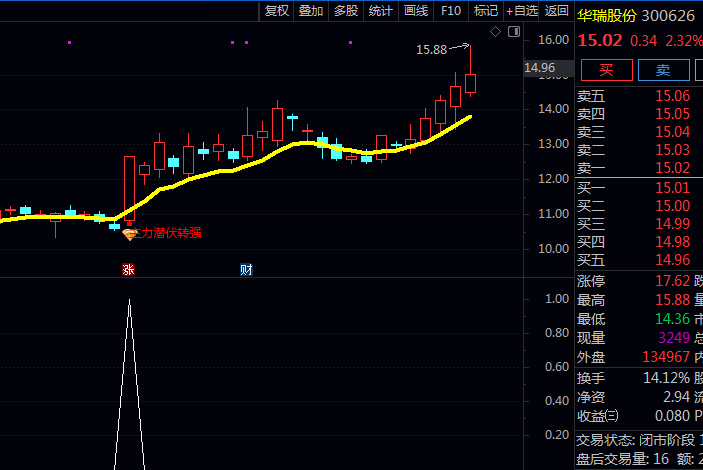Click the 净资 value 2.94
Image resolution: width=703 pixels, height=470 pixels.
tap(677, 397)
